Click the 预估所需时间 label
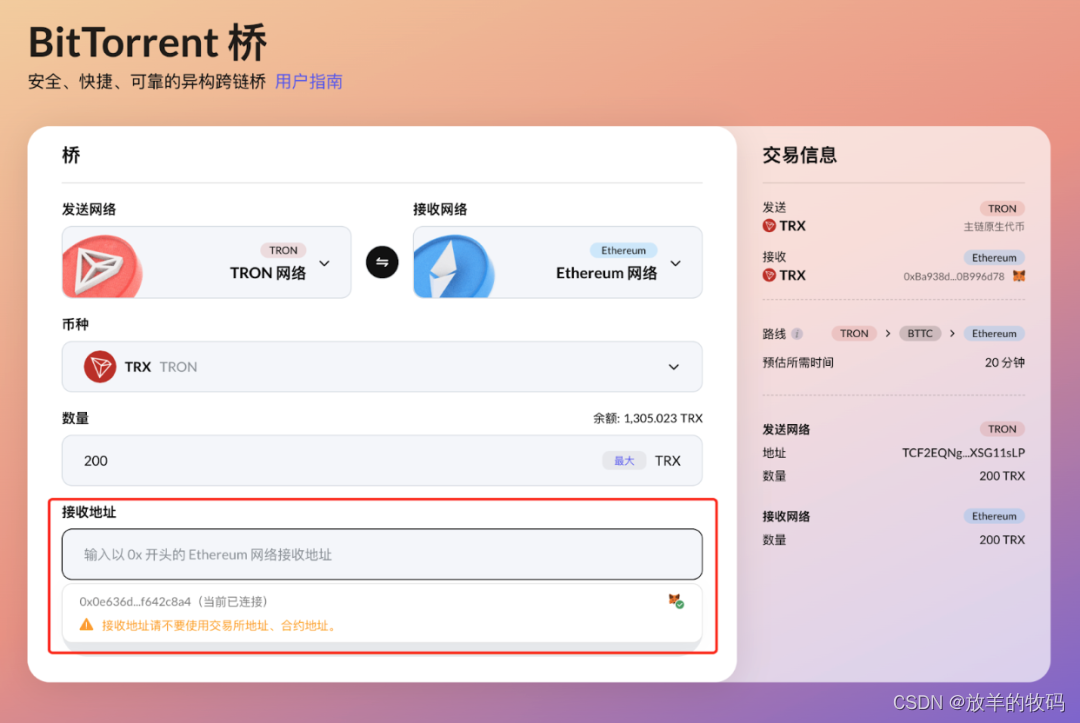Image resolution: width=1080 pixels, height=723 pixels. [x=798, y=362]
